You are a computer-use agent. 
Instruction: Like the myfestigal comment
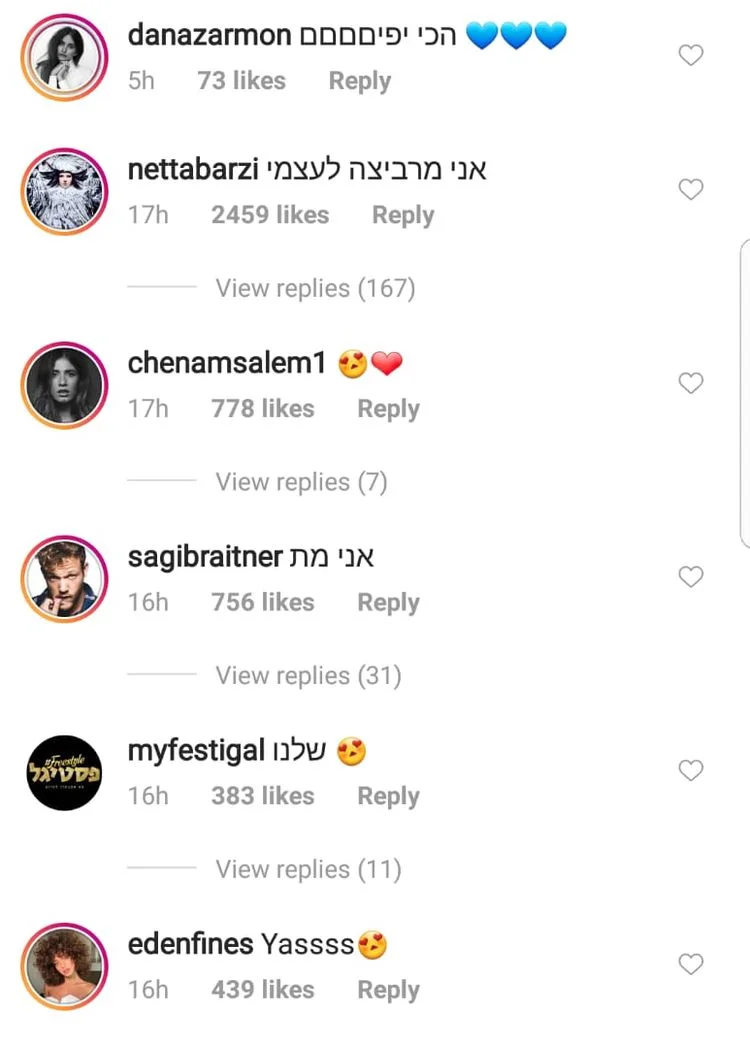point(691,770)
